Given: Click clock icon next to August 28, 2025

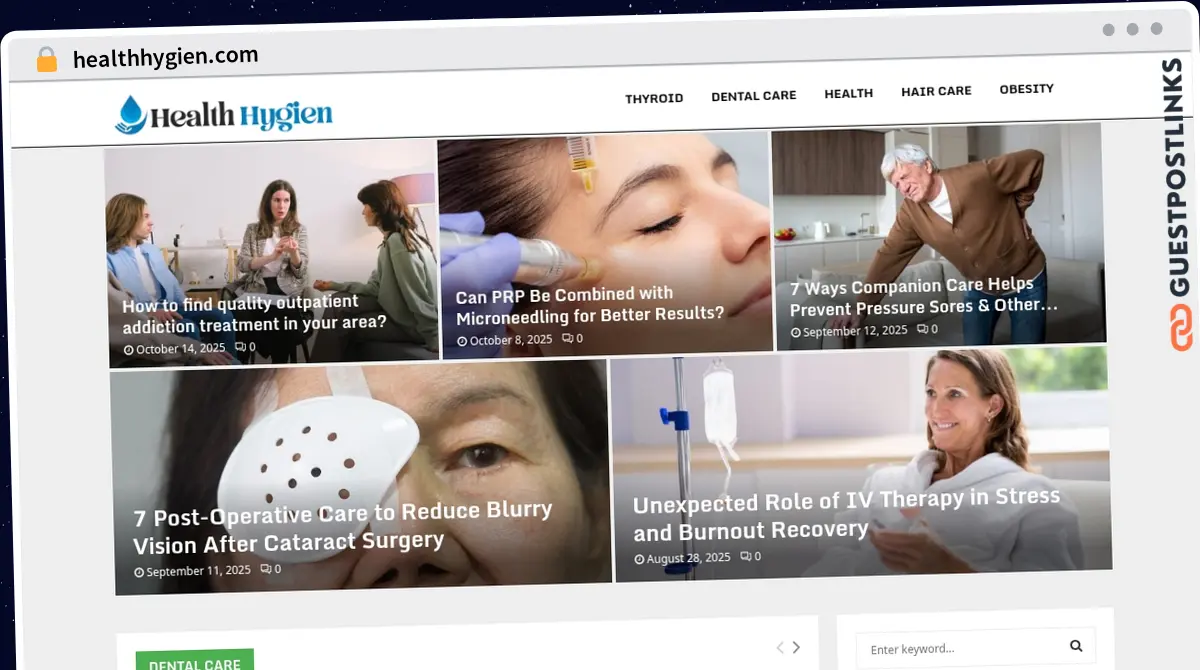Looking at the screenshot, I should (x=640, y=559).
